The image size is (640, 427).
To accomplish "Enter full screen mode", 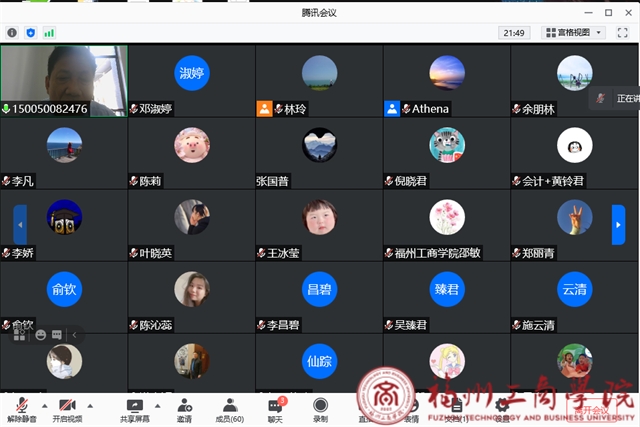I will pyautogui.click(x=622, y=33).
